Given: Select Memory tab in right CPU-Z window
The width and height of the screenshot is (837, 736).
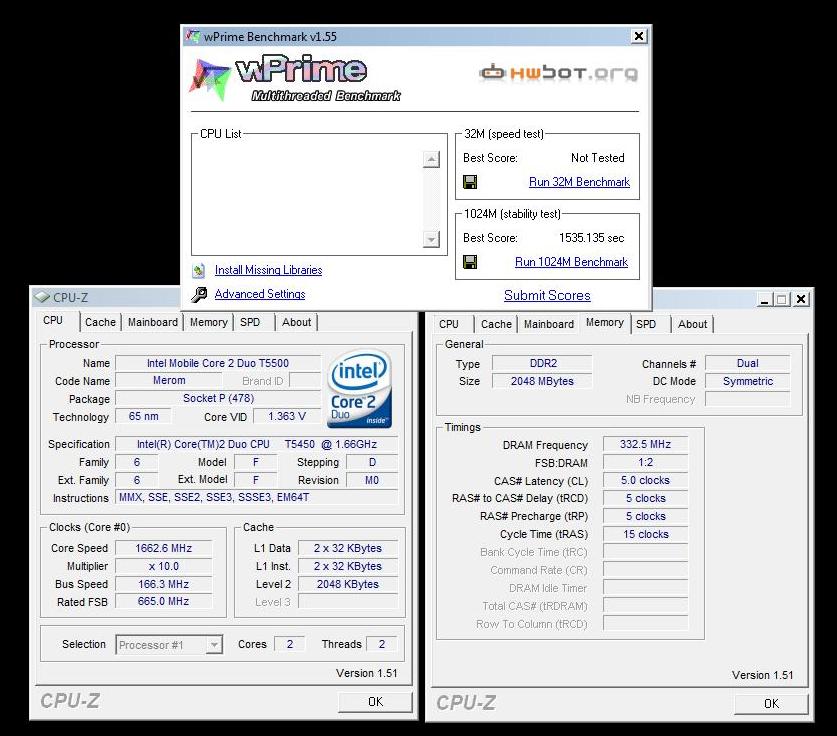Looking at the screenshot, I should 605,322.
